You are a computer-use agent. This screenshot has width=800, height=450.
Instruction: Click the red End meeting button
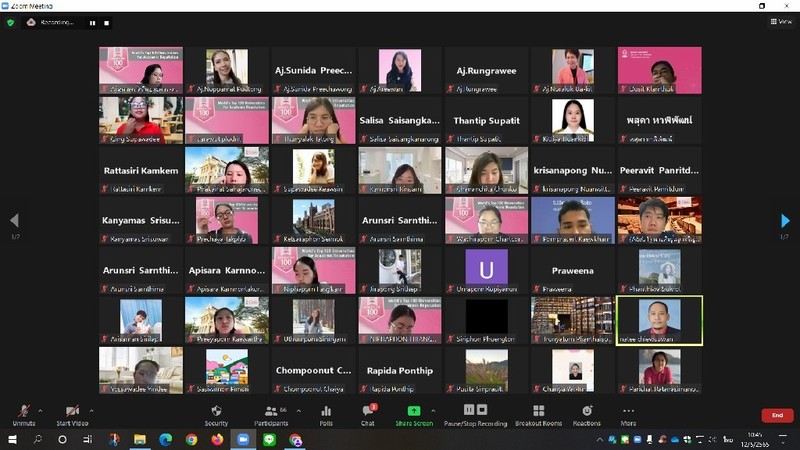click(777, 415)
